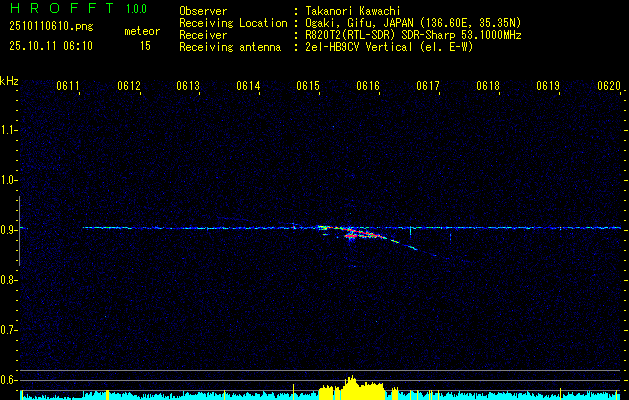The width and height of the screenshot is (629, 400).
Task: Click the 0.6 kHz axis label
Action: [8, 380]
